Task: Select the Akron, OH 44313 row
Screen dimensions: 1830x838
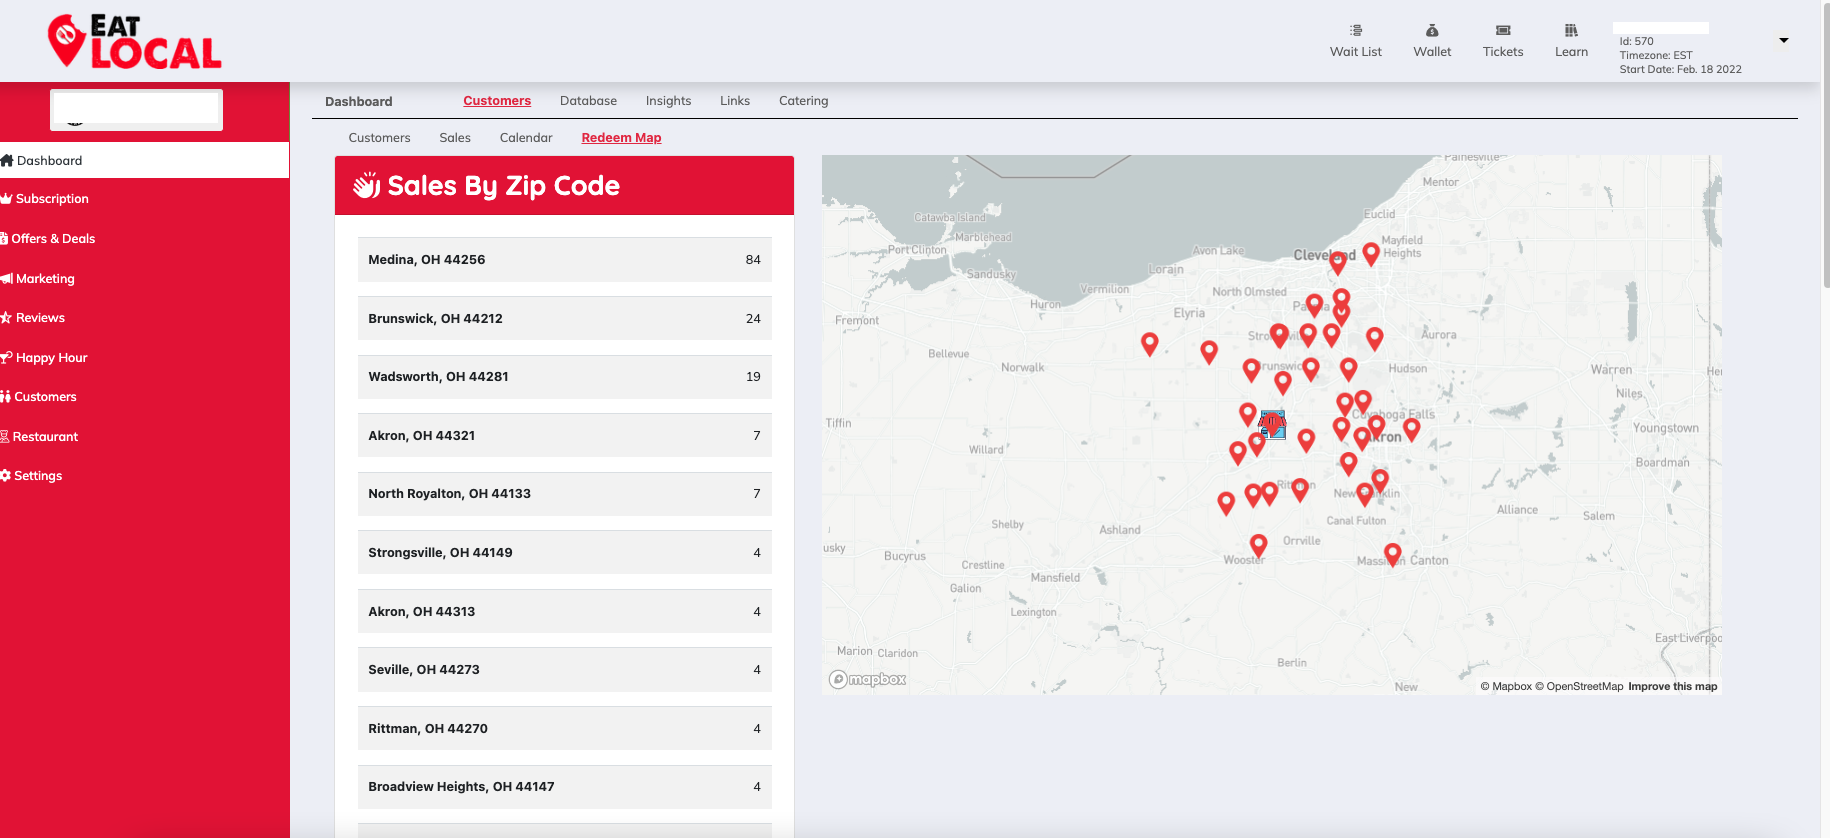Action: 565,611
